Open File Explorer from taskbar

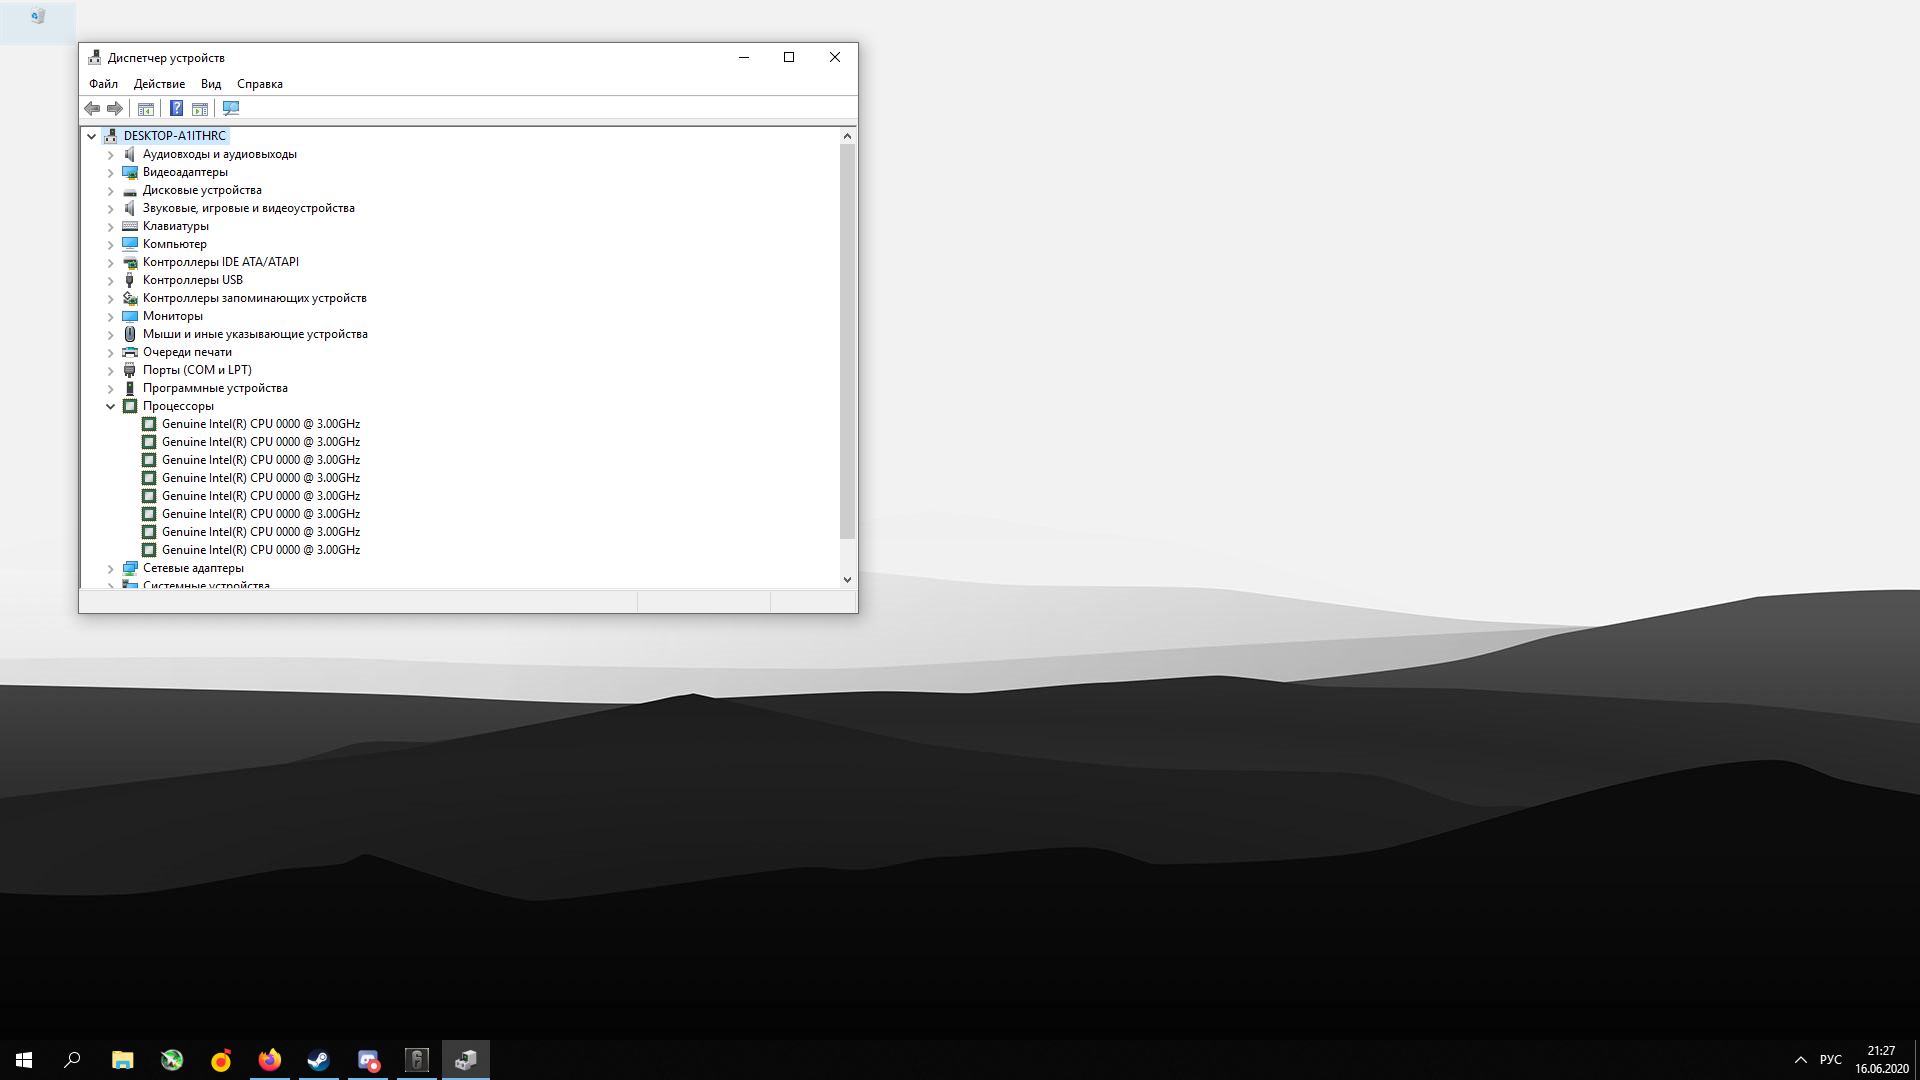122,1060
